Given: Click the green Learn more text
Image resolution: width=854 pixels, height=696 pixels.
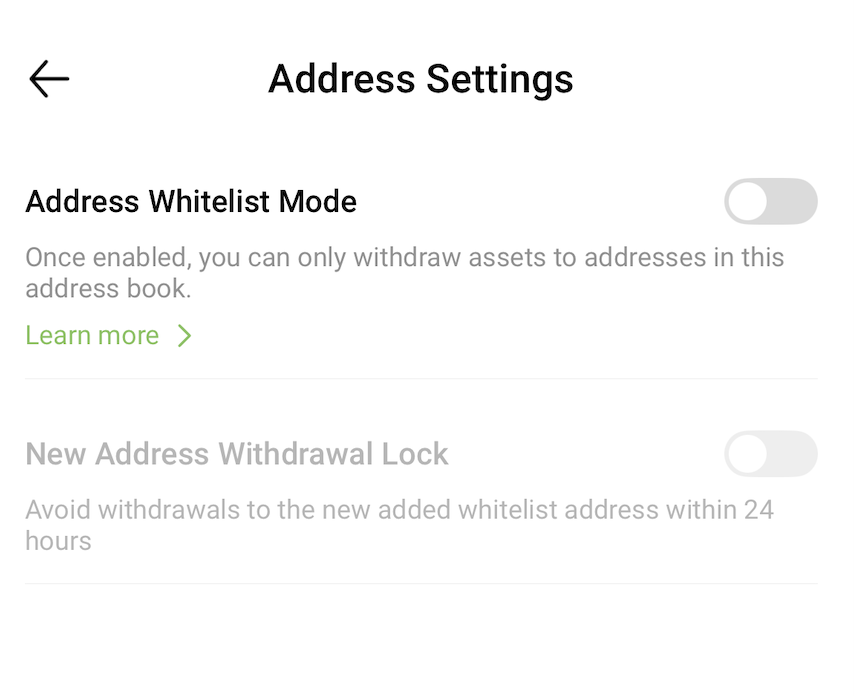Looking at the screenshot, I should [93, 336].
